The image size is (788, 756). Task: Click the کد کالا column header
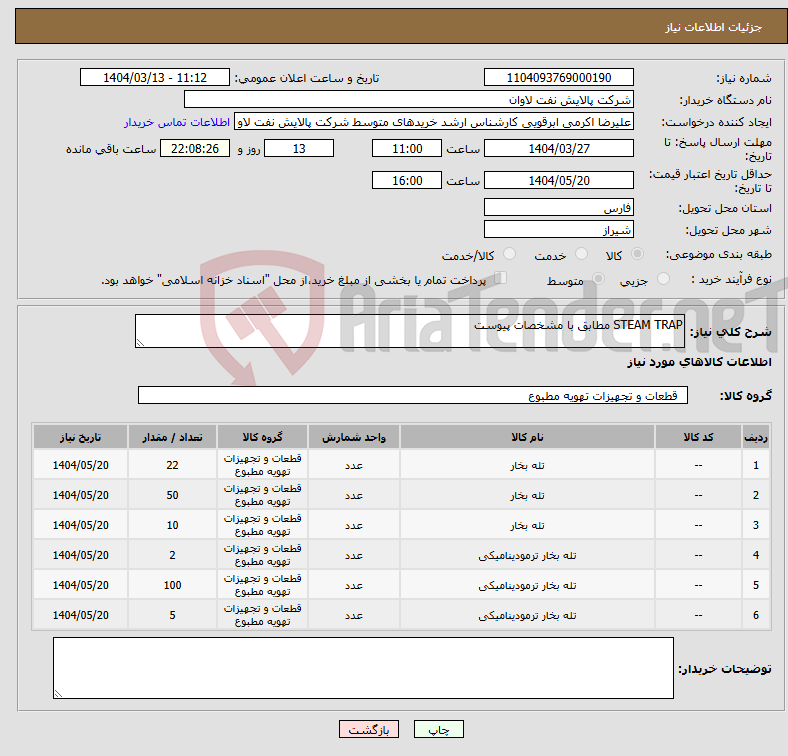[698, 437]
